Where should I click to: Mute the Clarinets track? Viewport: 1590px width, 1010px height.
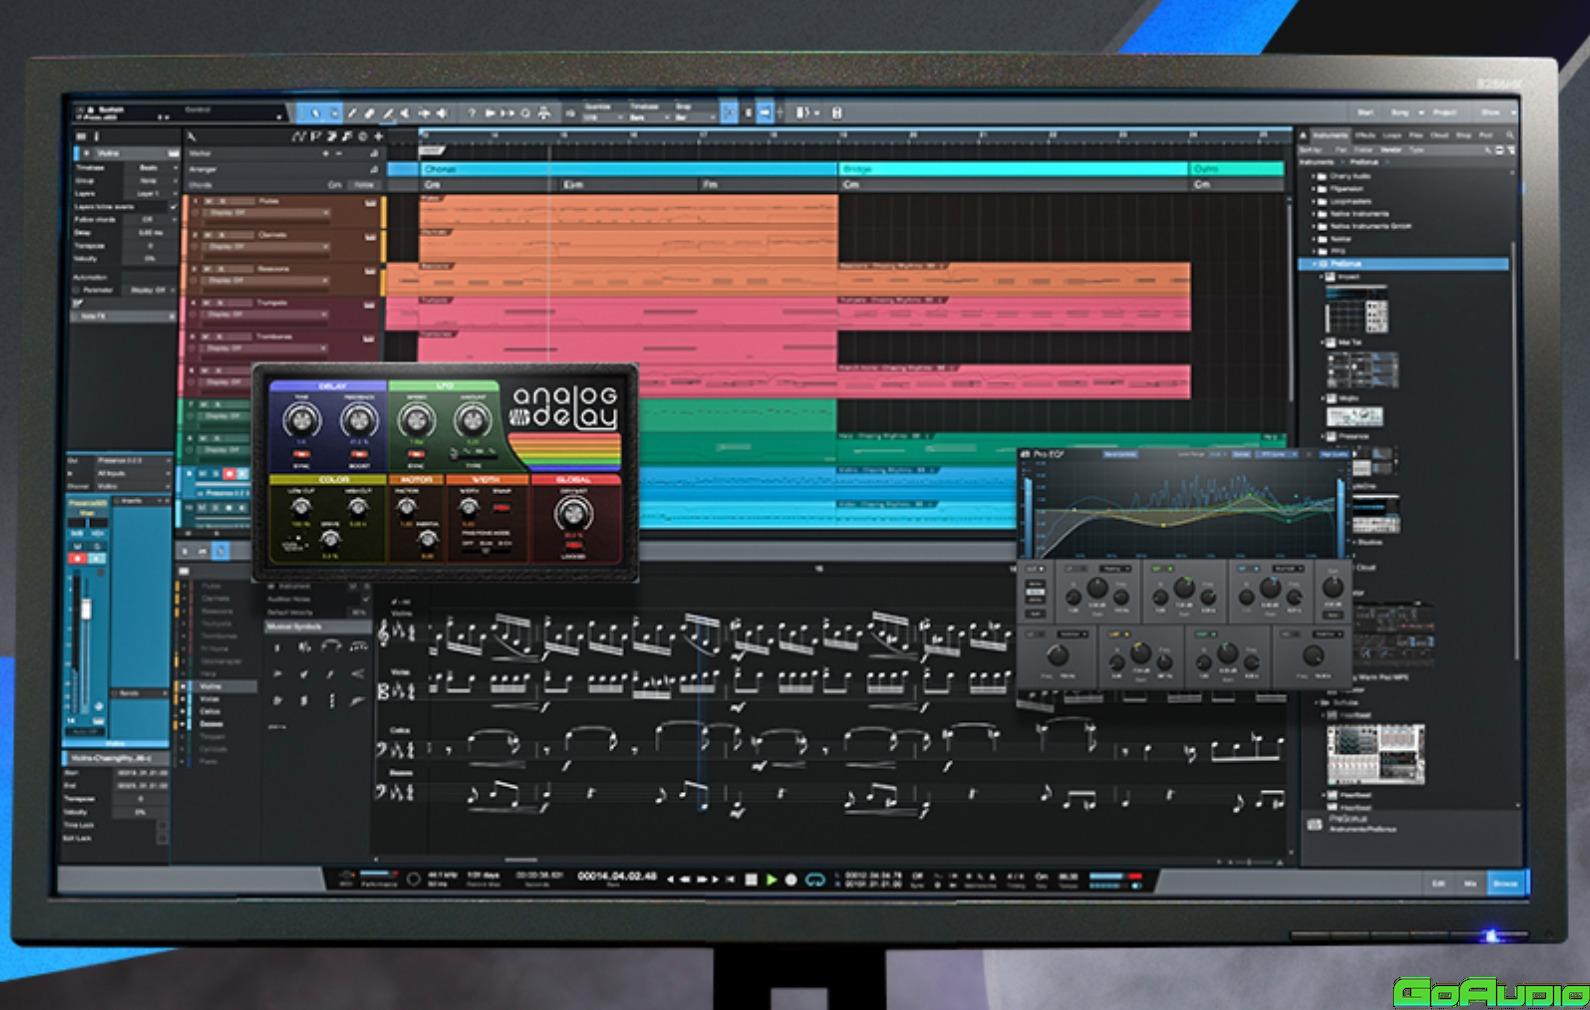click(x=208, y=235)
